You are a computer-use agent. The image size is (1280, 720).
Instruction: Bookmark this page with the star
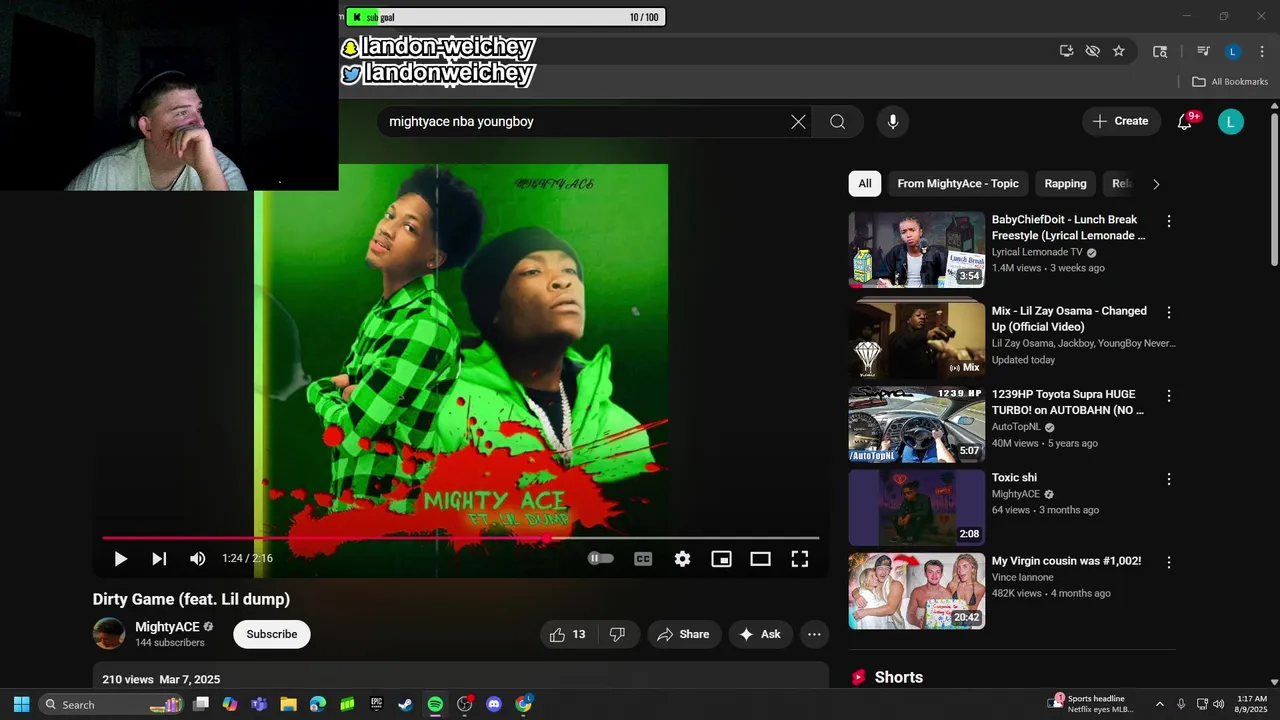point(1119,51)
